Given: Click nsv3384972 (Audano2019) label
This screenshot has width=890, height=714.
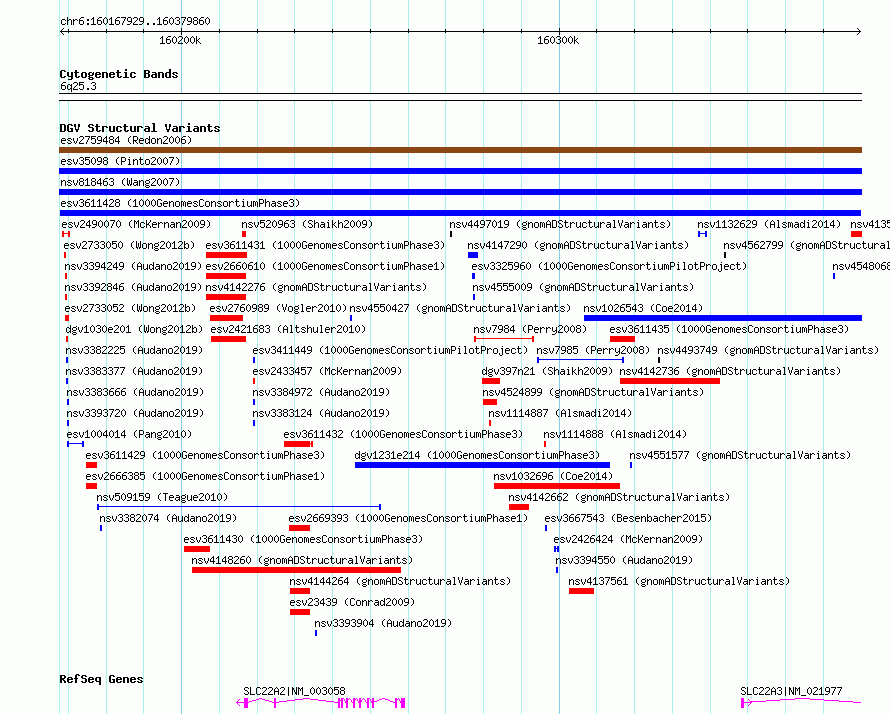Looking at the screenshot, I should pos(321,392).
